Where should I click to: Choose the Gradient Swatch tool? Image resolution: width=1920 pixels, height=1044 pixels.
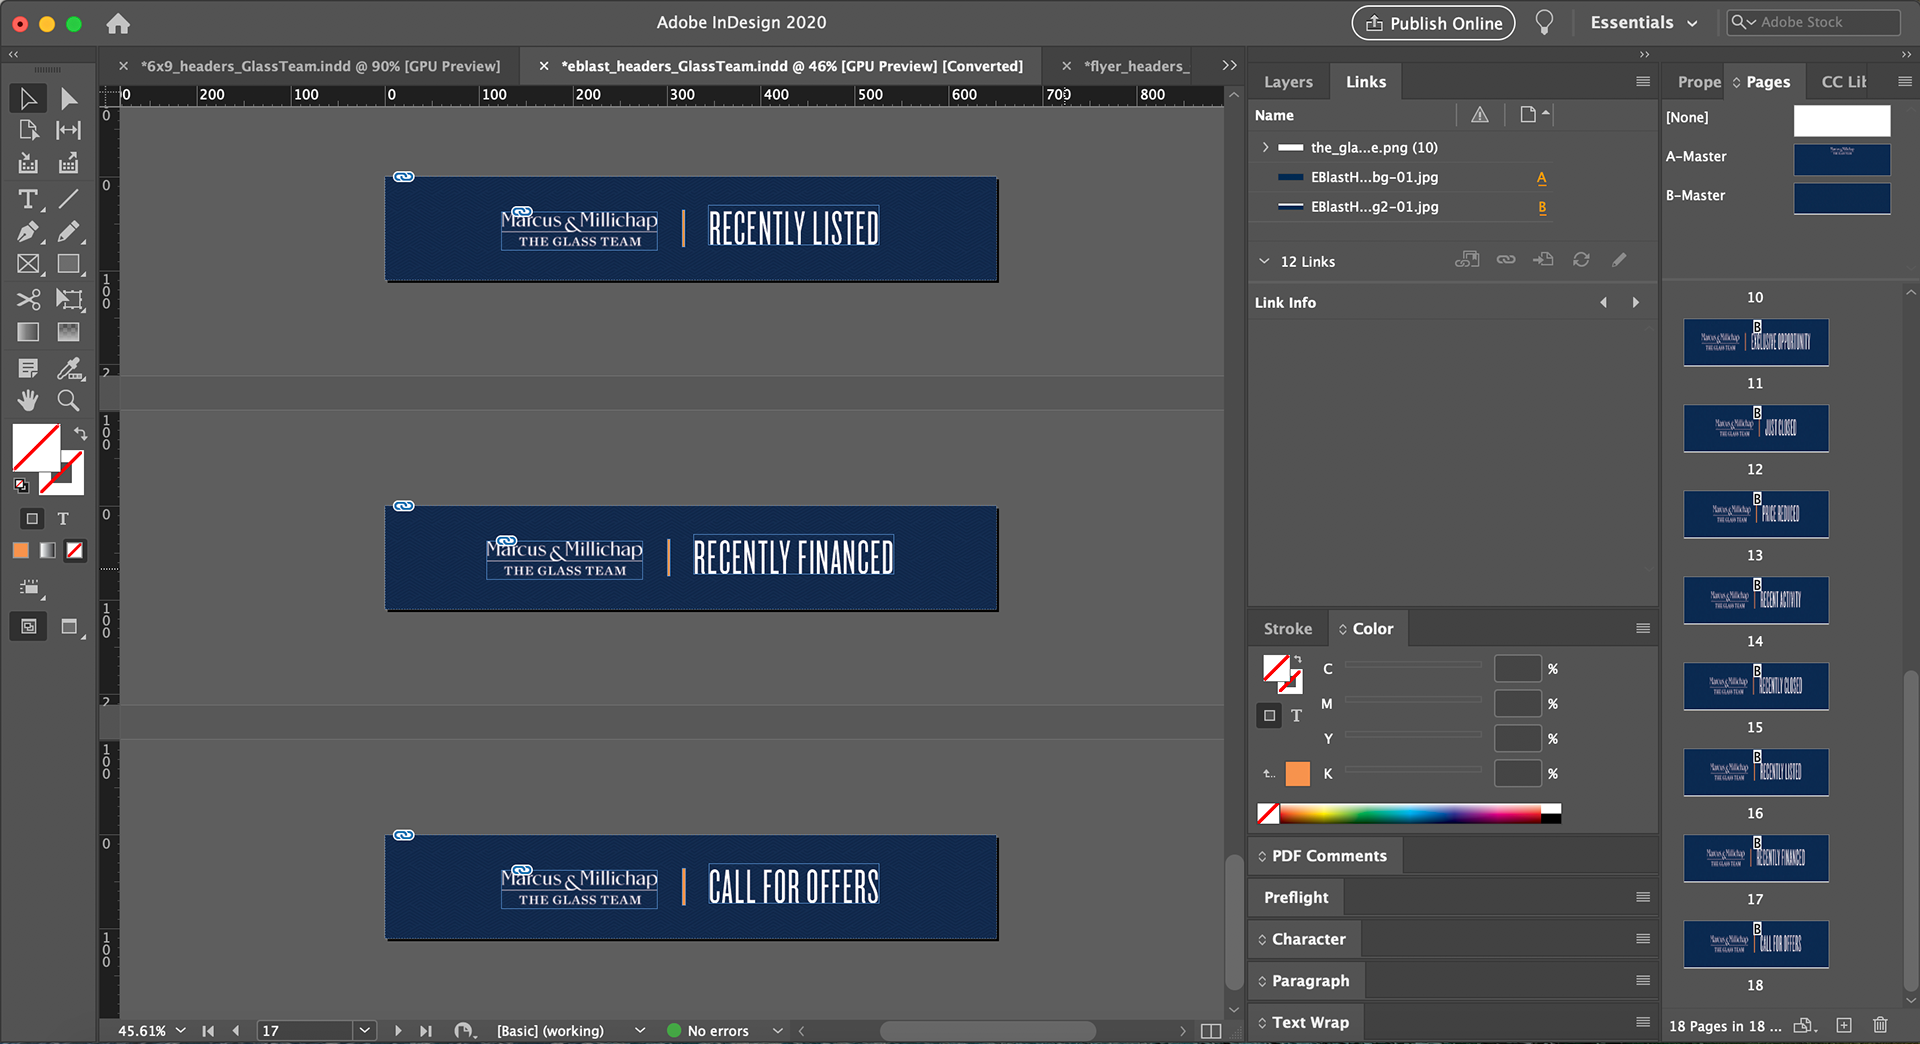(28, 332)
